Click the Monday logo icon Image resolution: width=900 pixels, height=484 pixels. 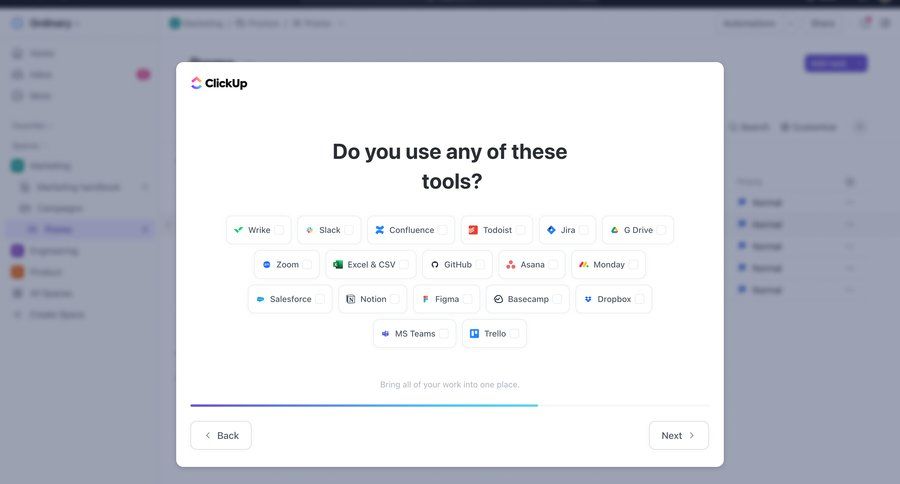584,265
